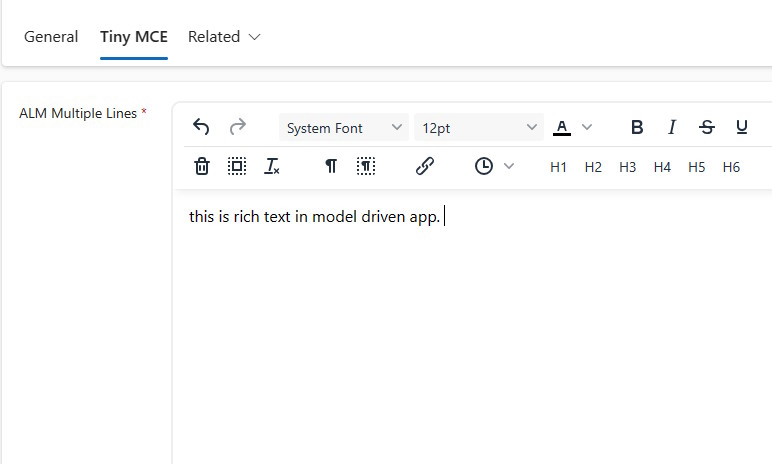Image resolution: width=772 pixels, height=464 pixels.
Task: Apply Heading 5 with H5
Action: [x=697, y=167]
